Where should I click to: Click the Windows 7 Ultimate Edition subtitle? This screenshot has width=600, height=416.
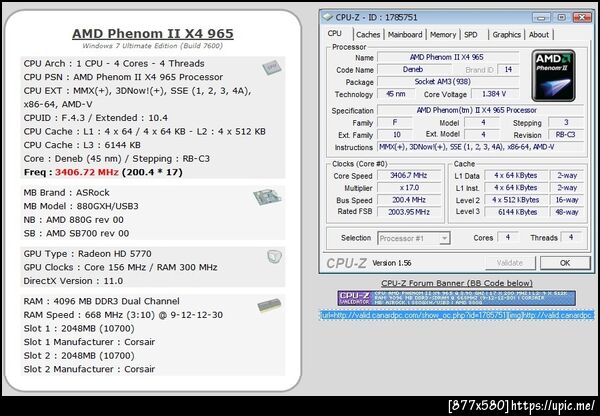[152, 46]
